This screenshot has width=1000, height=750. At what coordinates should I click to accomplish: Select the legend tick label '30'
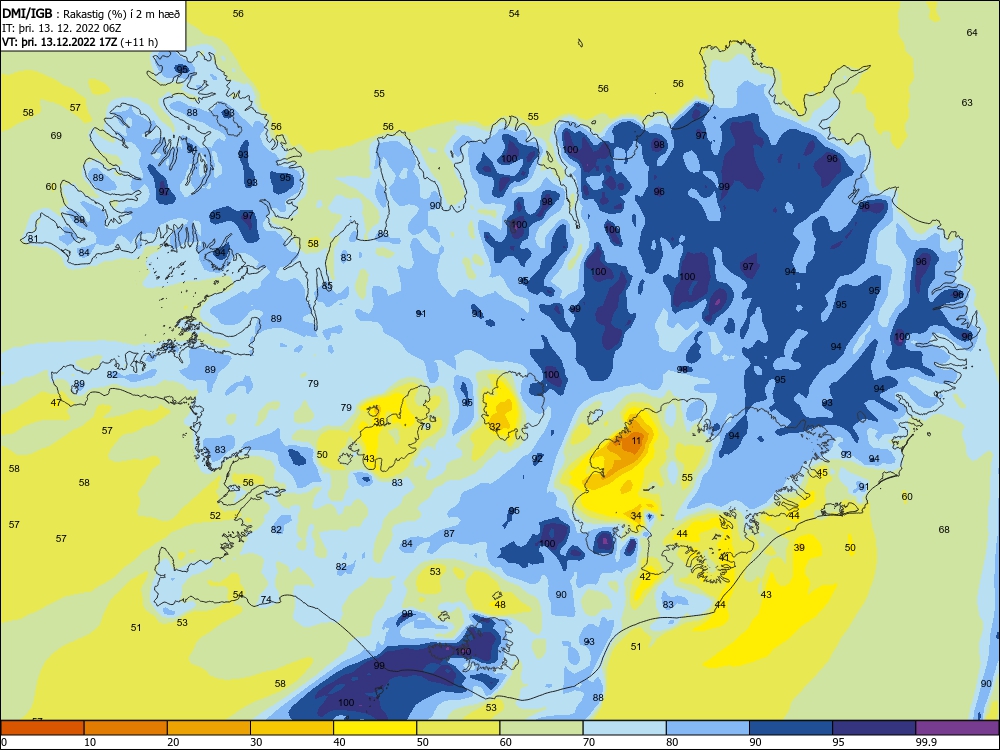coord(256,742)
